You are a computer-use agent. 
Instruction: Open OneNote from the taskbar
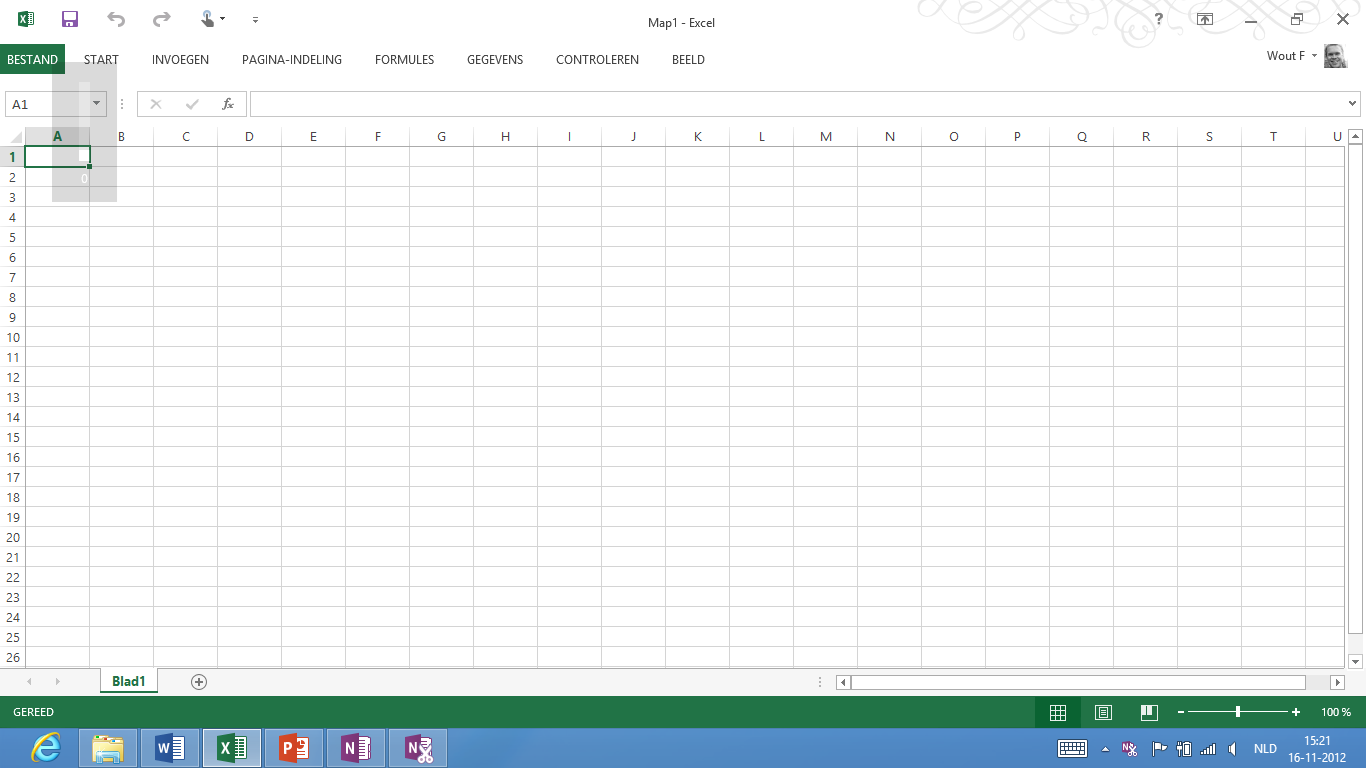pos(356,748)
